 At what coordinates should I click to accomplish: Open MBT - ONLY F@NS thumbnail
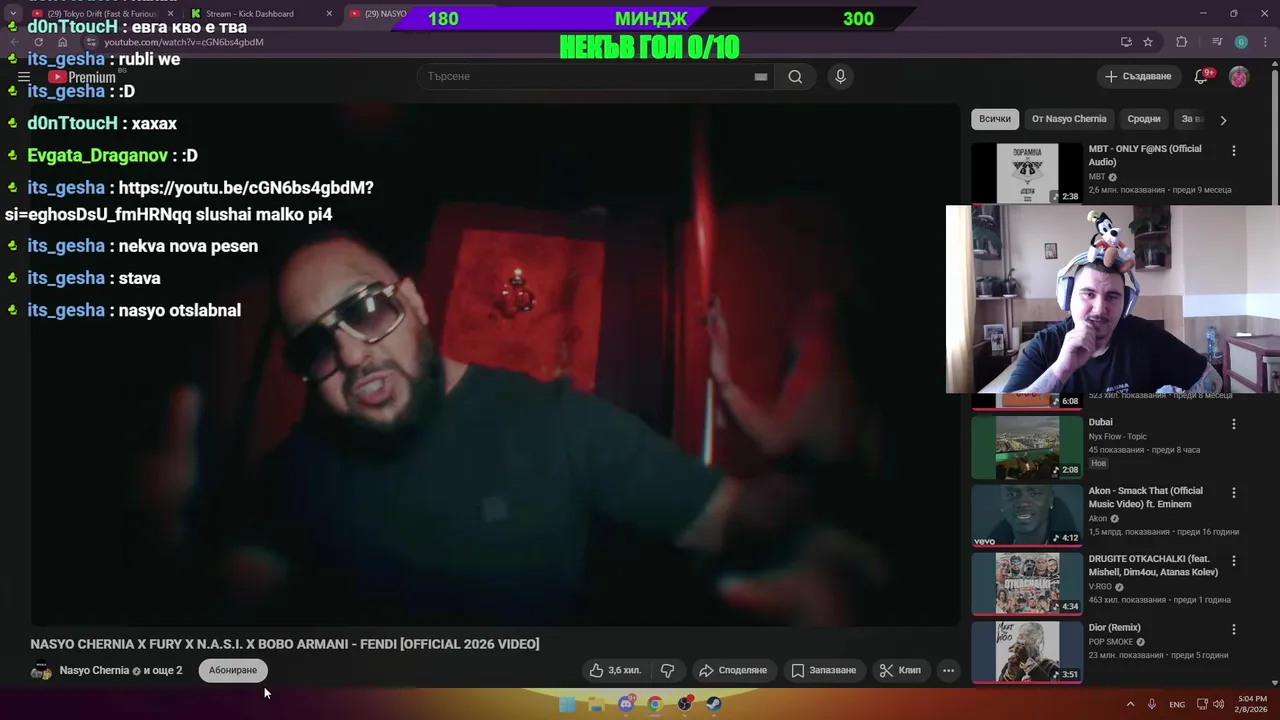pos(1027,173)
